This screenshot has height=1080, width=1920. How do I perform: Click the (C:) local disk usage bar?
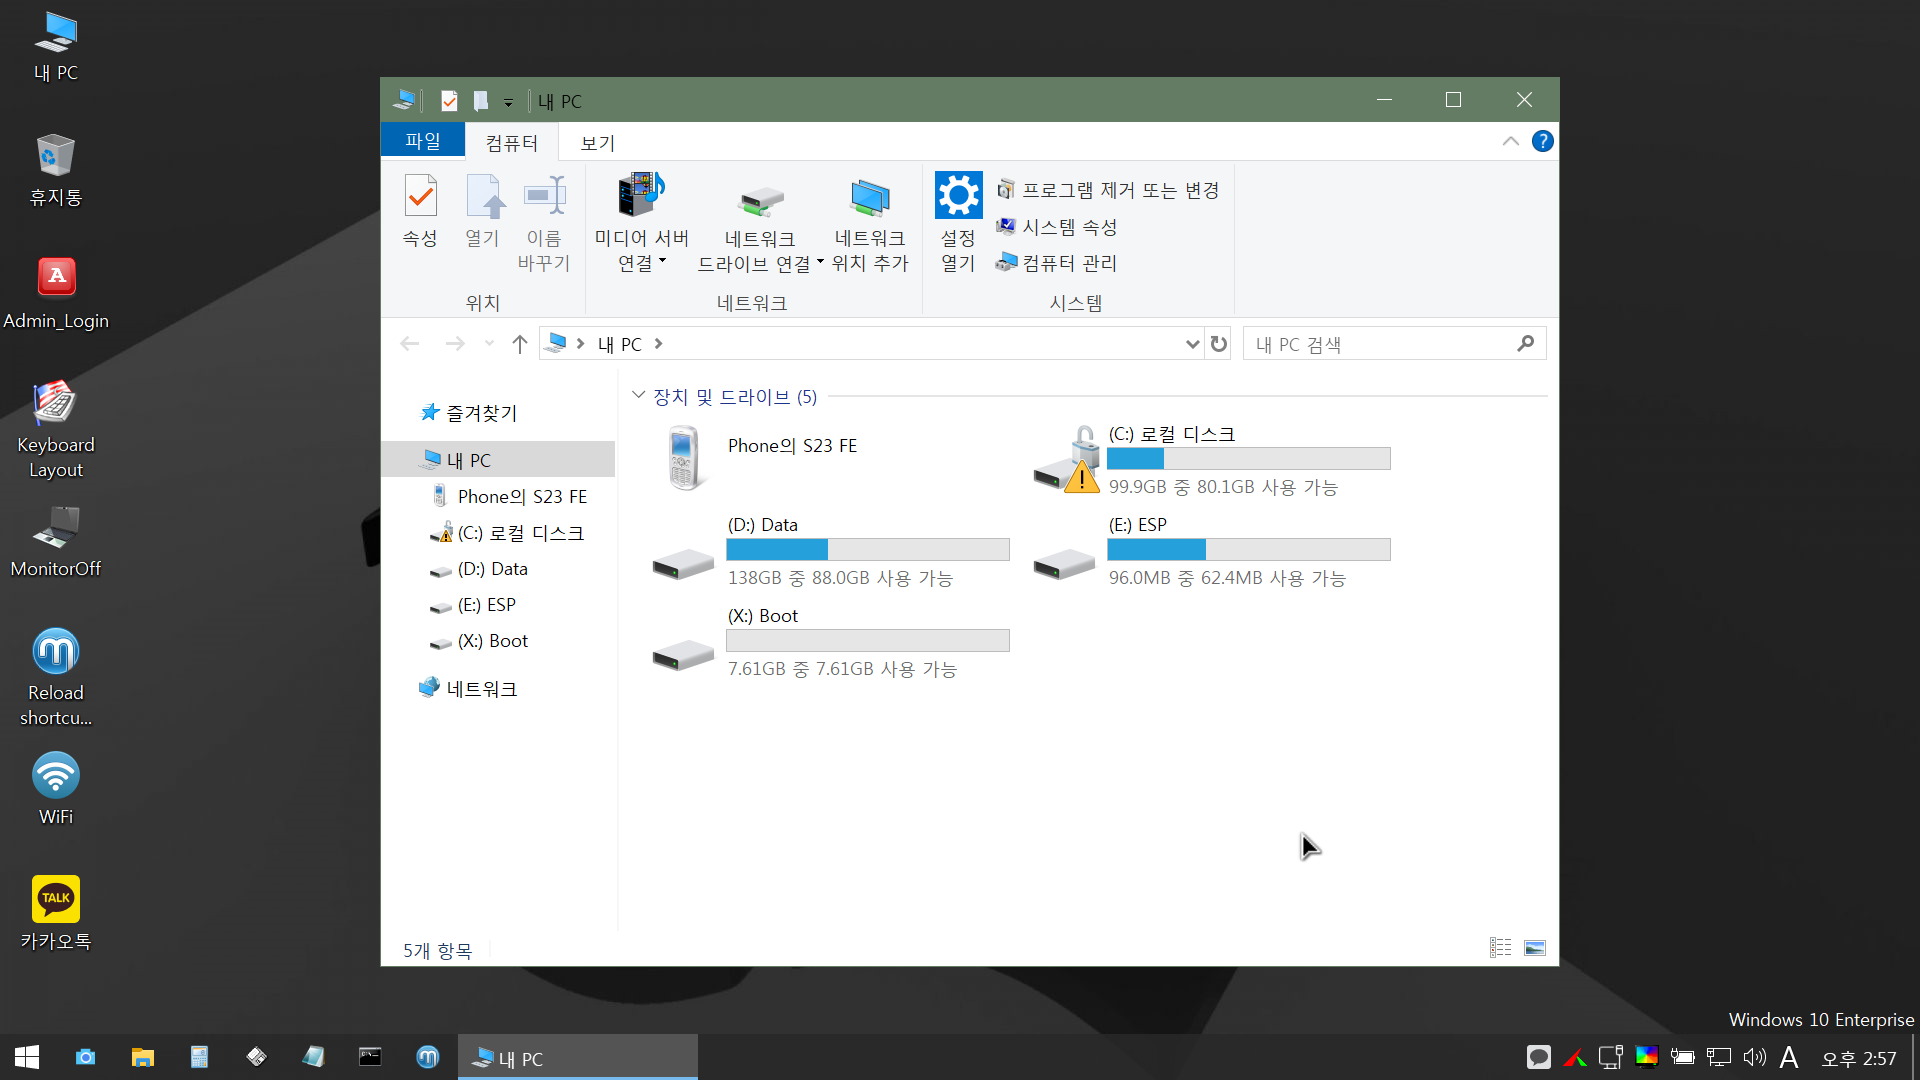pyautogui.click(x=1248, y=459)
